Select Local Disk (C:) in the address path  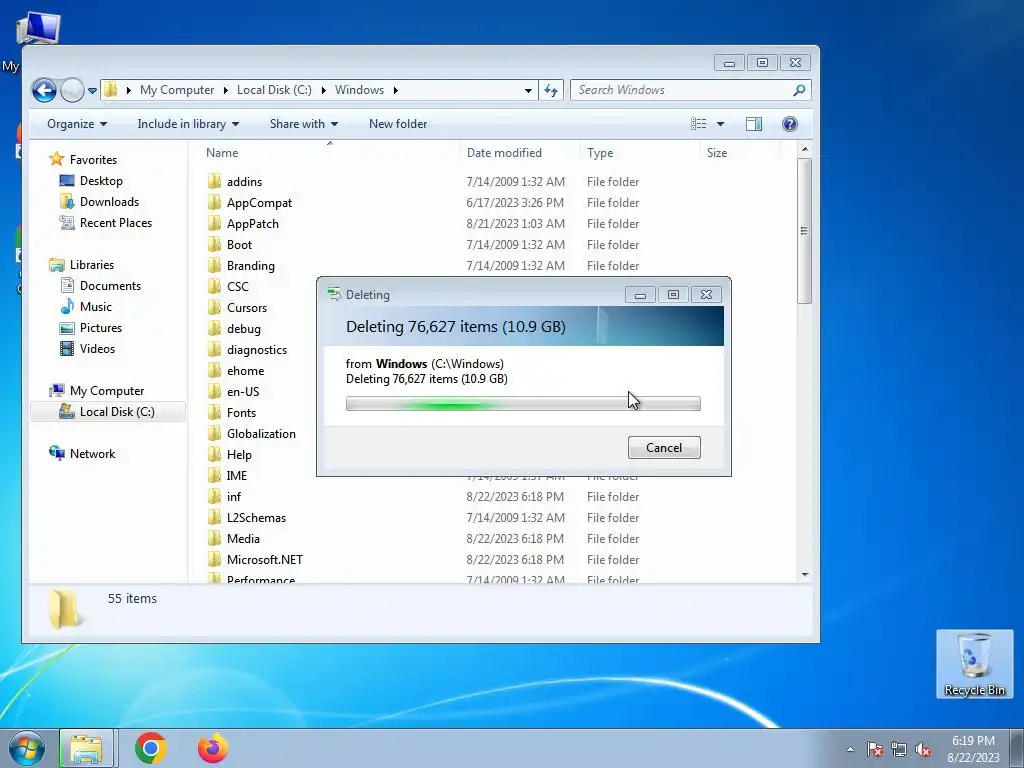pyautogui.click(x=274, y=90)
